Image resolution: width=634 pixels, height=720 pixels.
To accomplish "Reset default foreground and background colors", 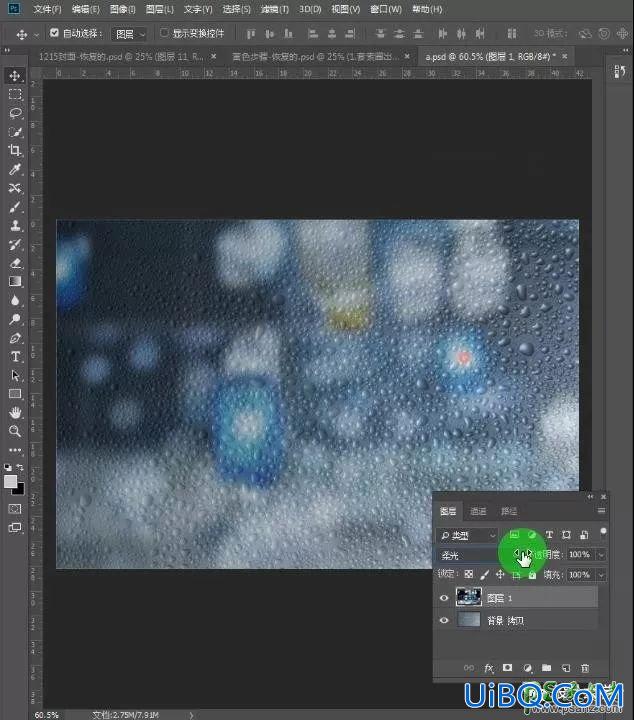I will (x=8, y=467).
